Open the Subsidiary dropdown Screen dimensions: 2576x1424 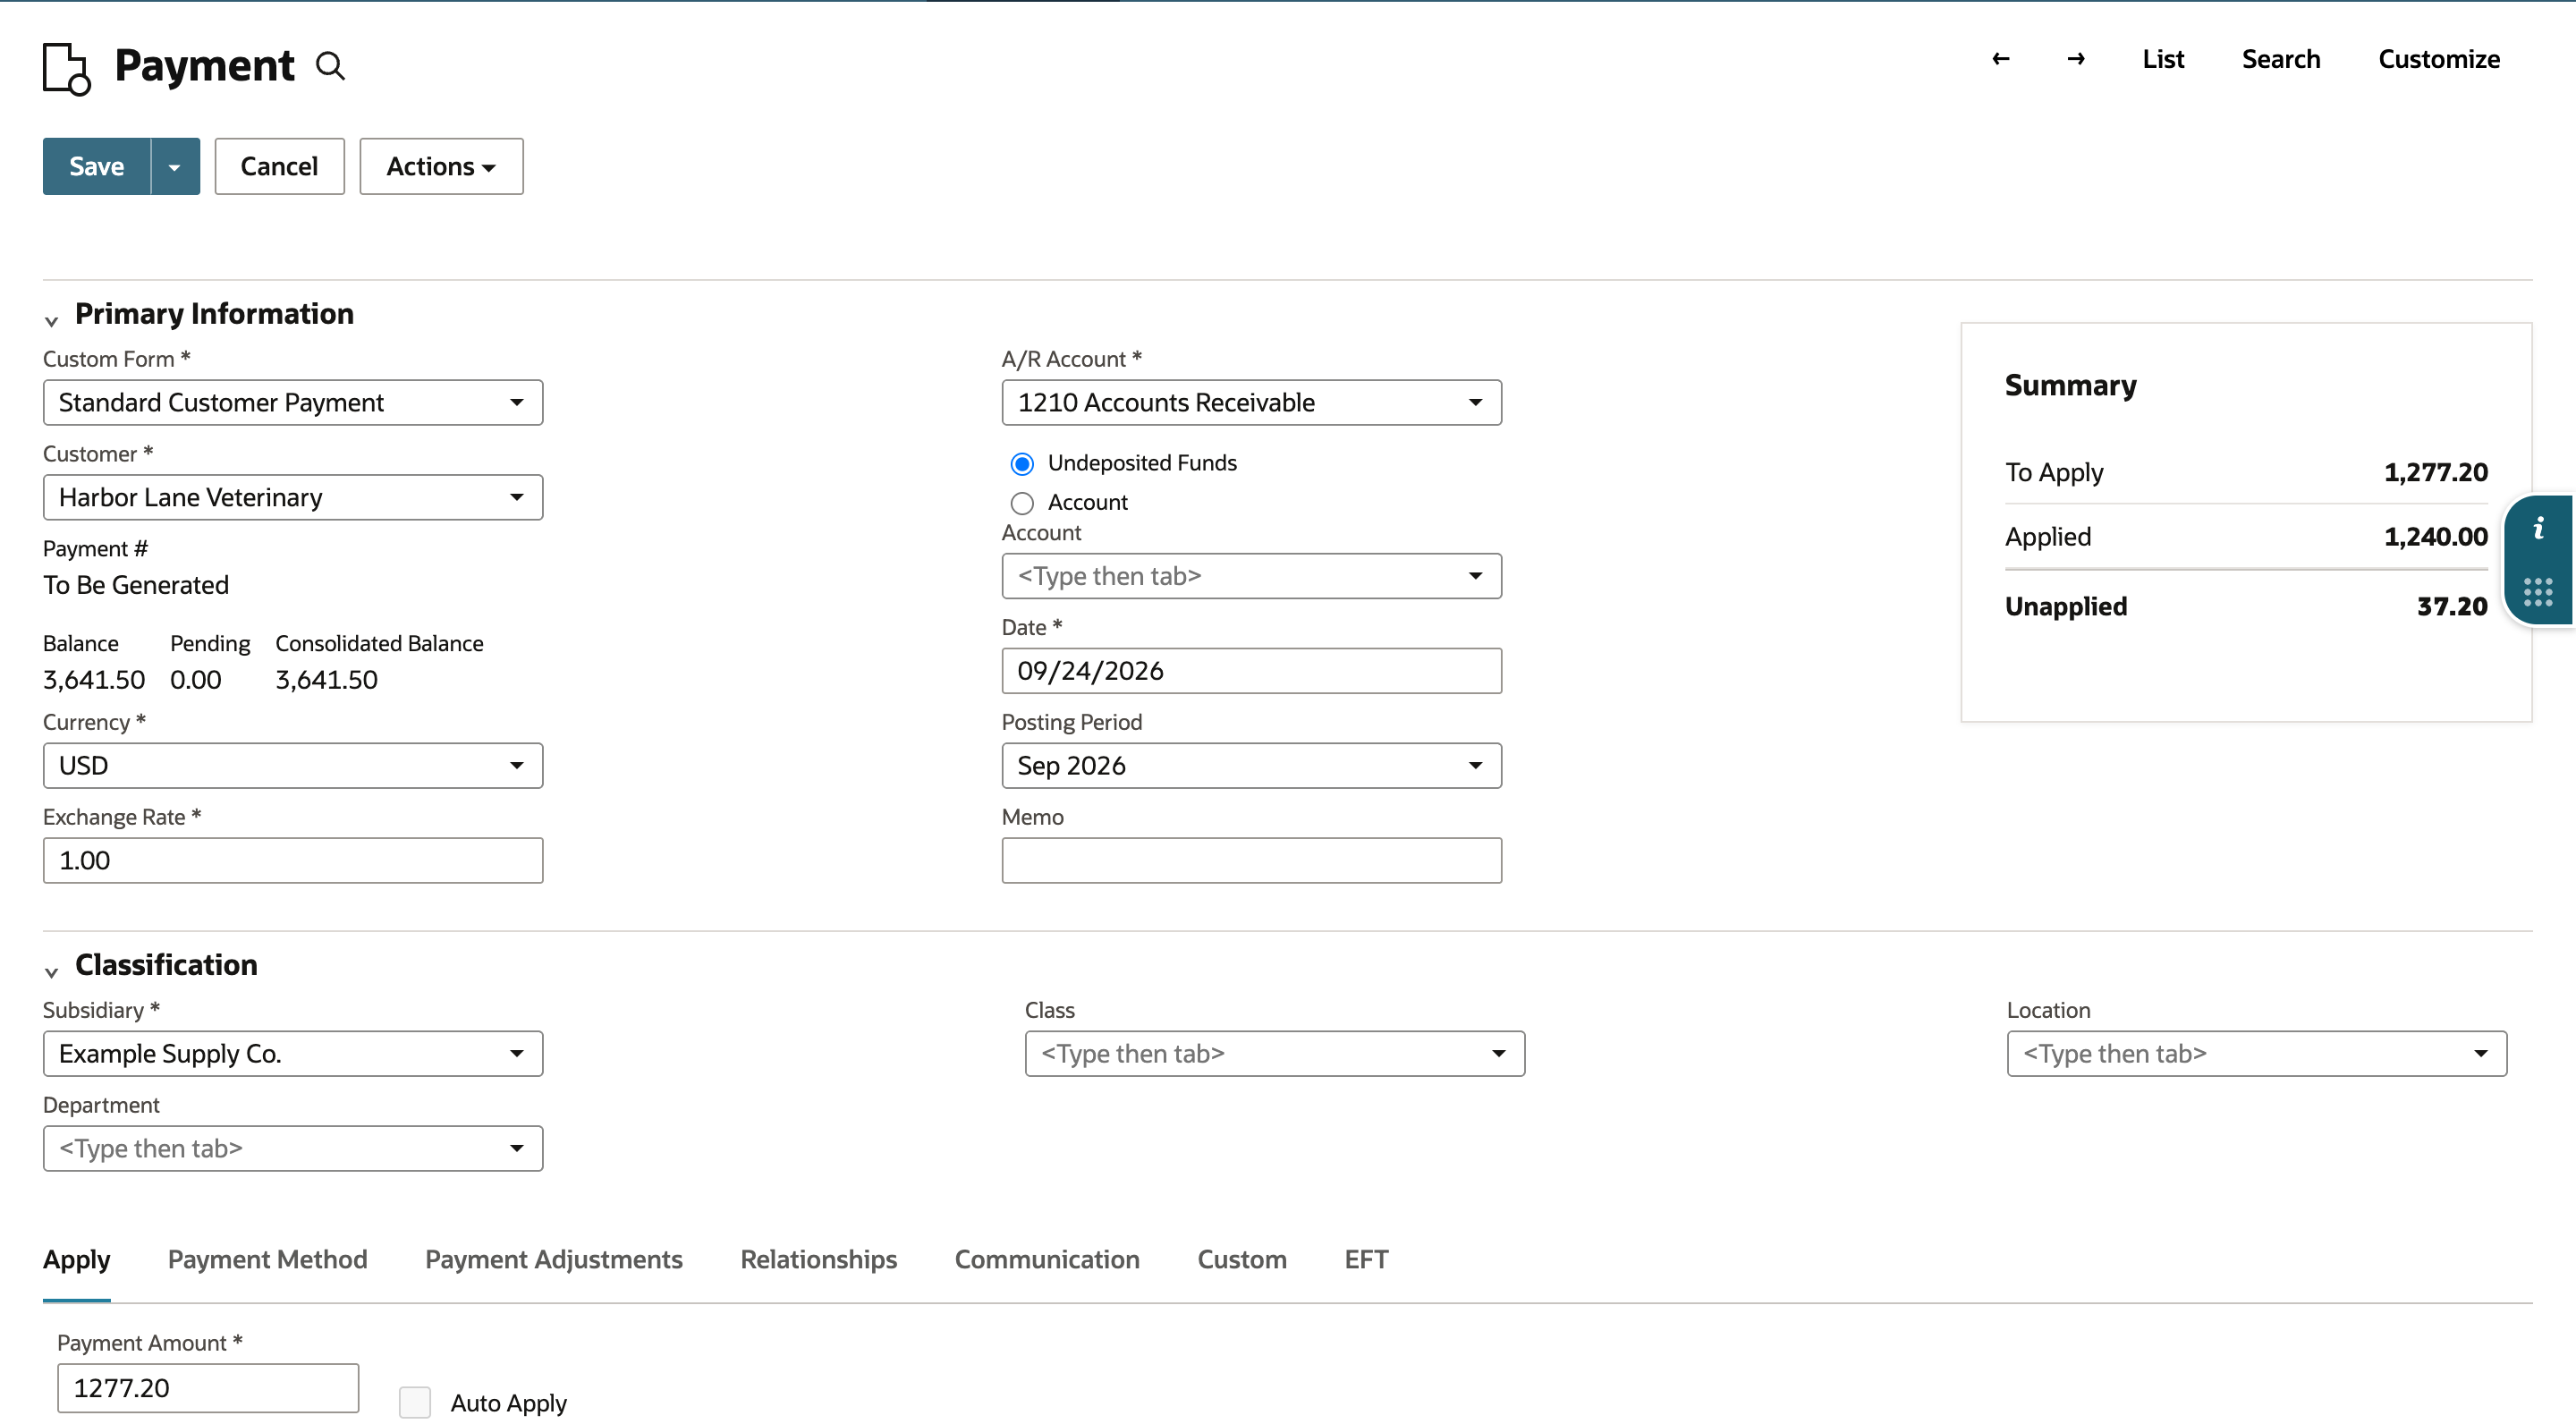(293, 1053)
